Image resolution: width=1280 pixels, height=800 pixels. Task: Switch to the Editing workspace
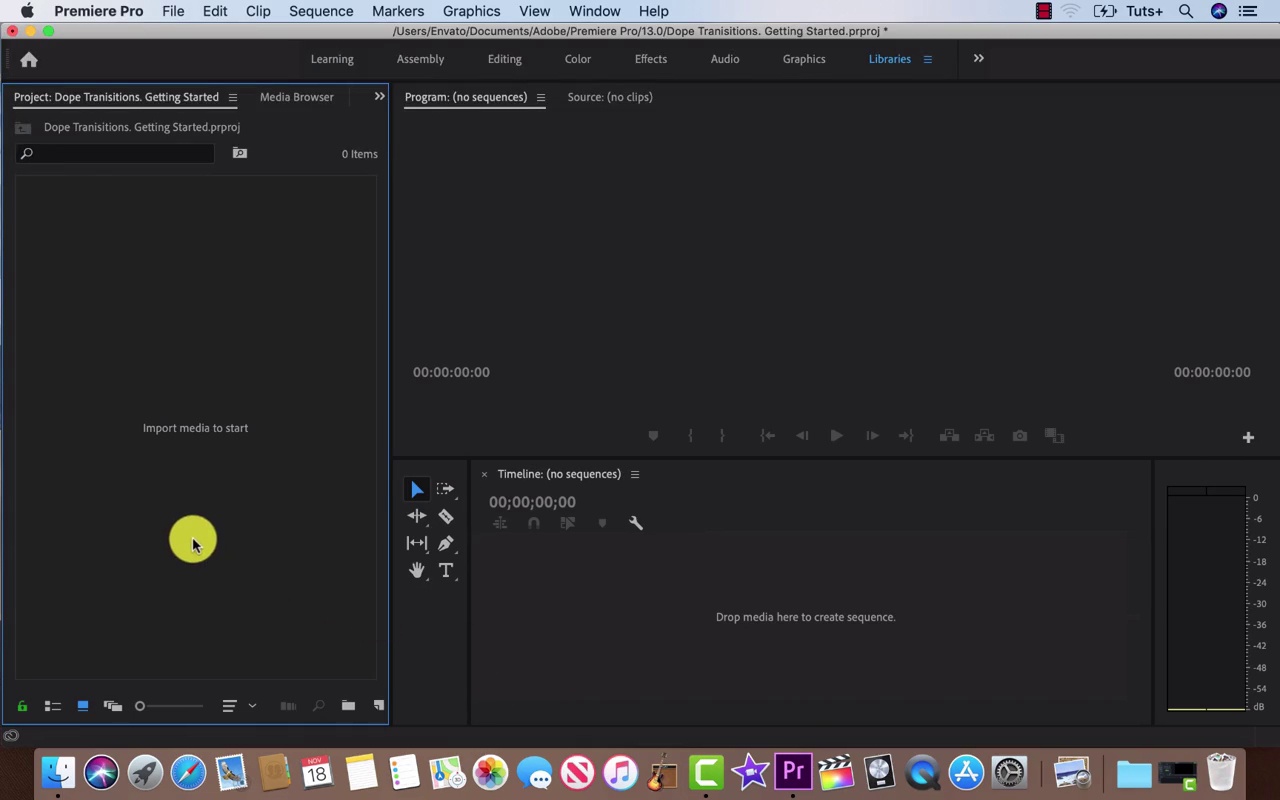504,59
